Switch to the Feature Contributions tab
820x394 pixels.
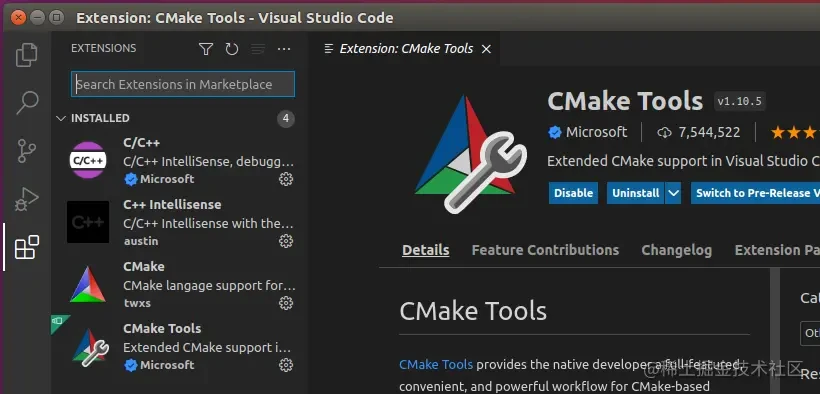coord(545,250)
